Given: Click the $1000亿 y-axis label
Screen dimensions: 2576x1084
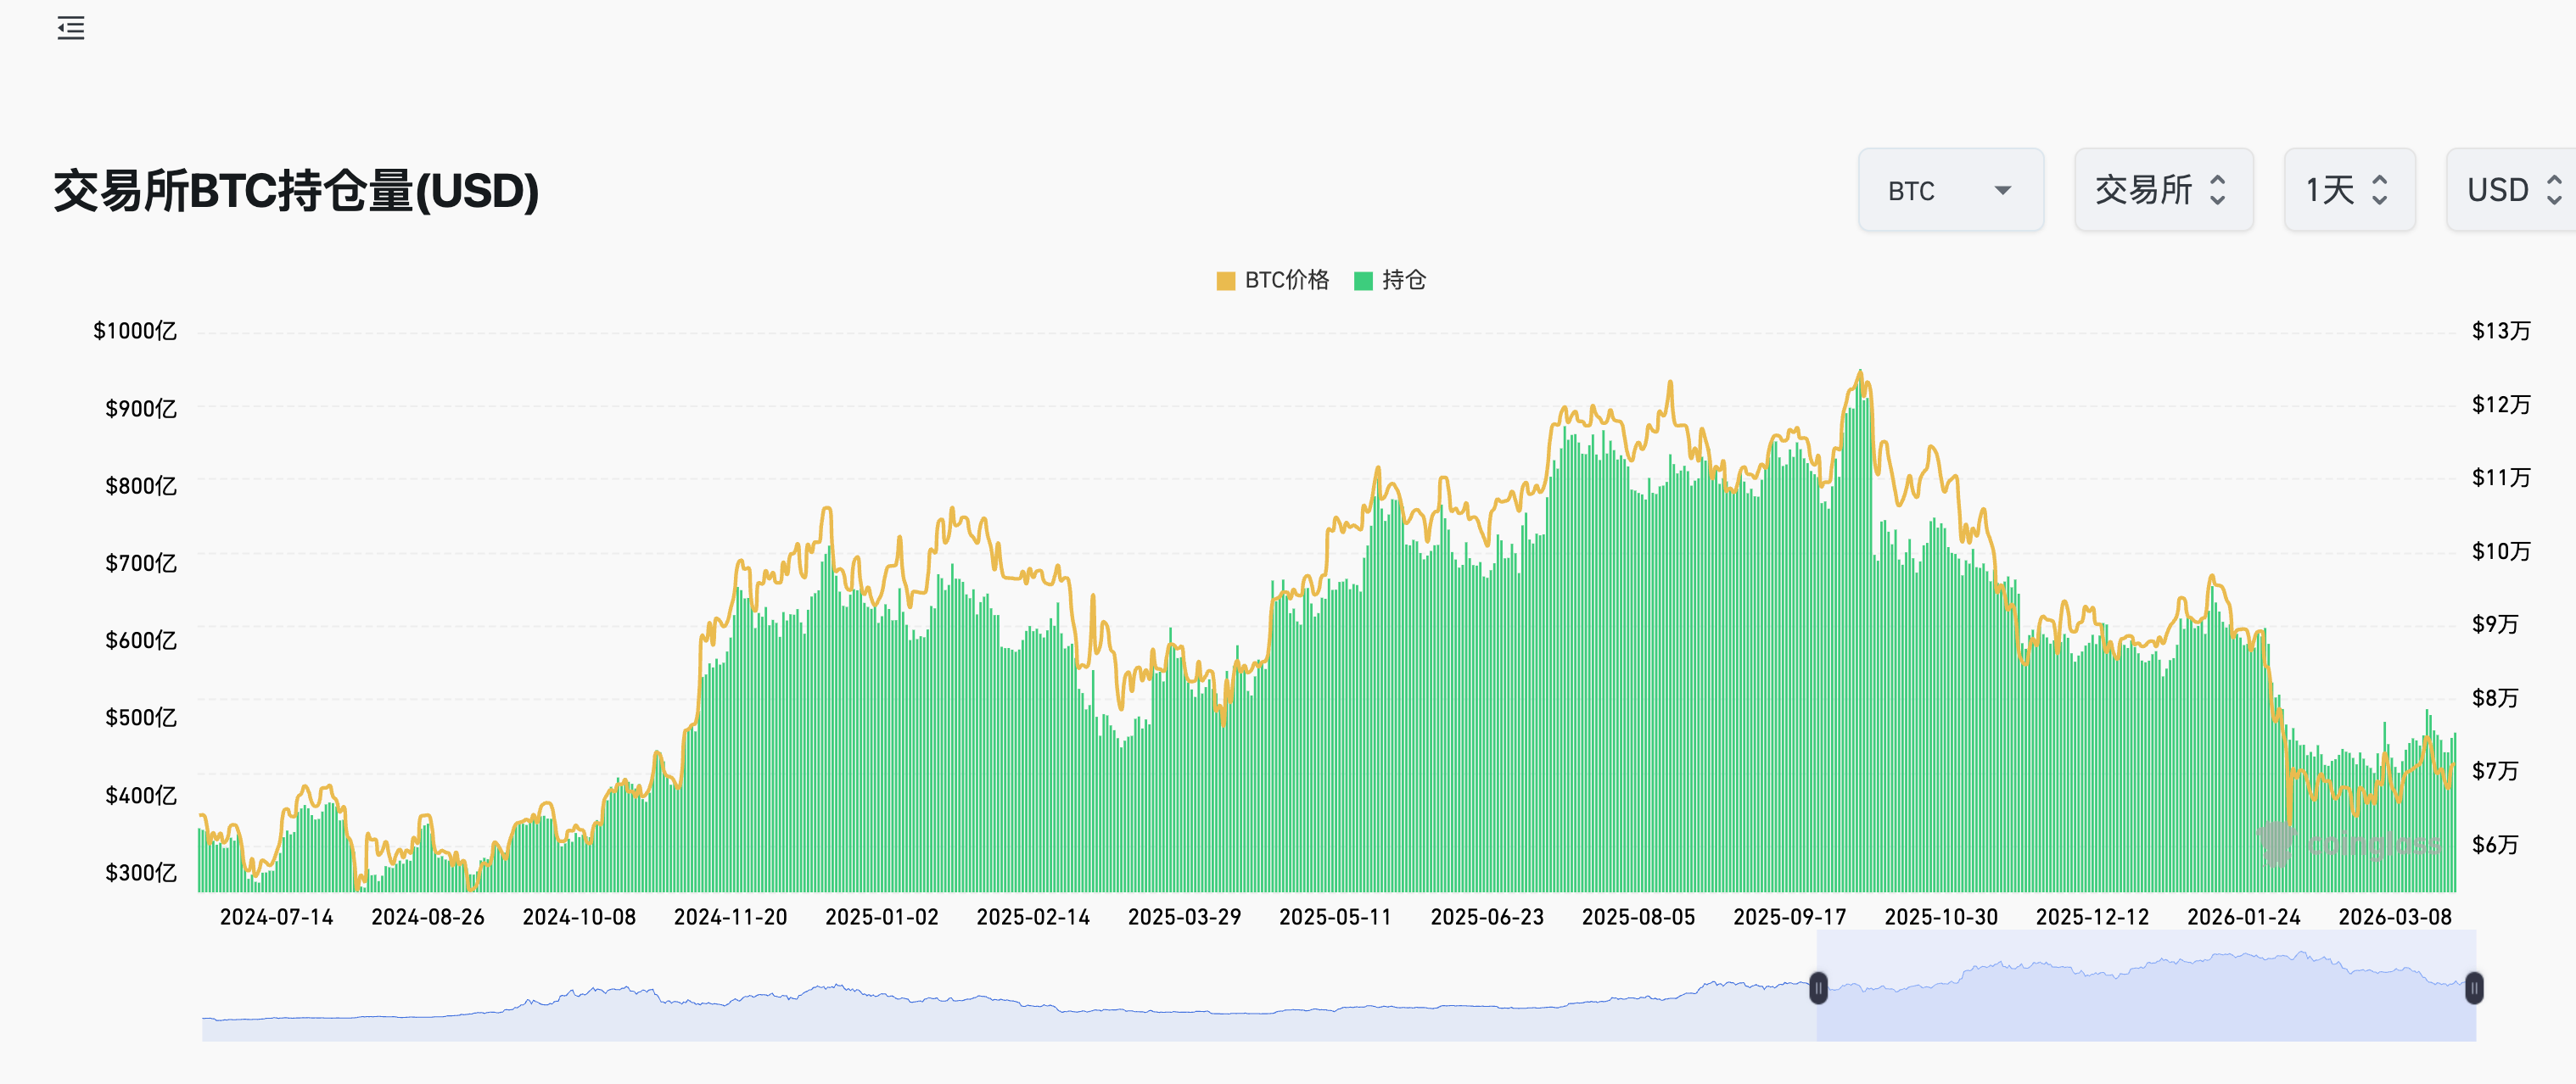Looking at the screenshot, I should click(x=135, y=331).
